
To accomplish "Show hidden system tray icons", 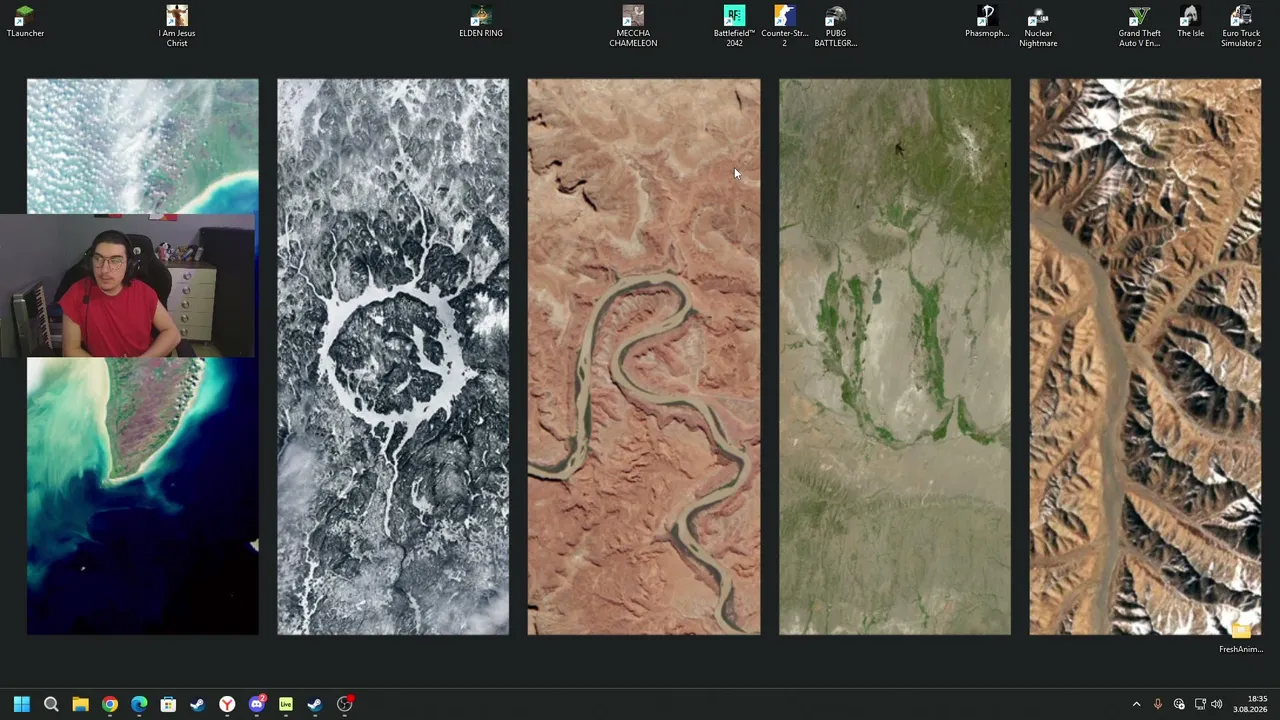I will pos(1136,704).
